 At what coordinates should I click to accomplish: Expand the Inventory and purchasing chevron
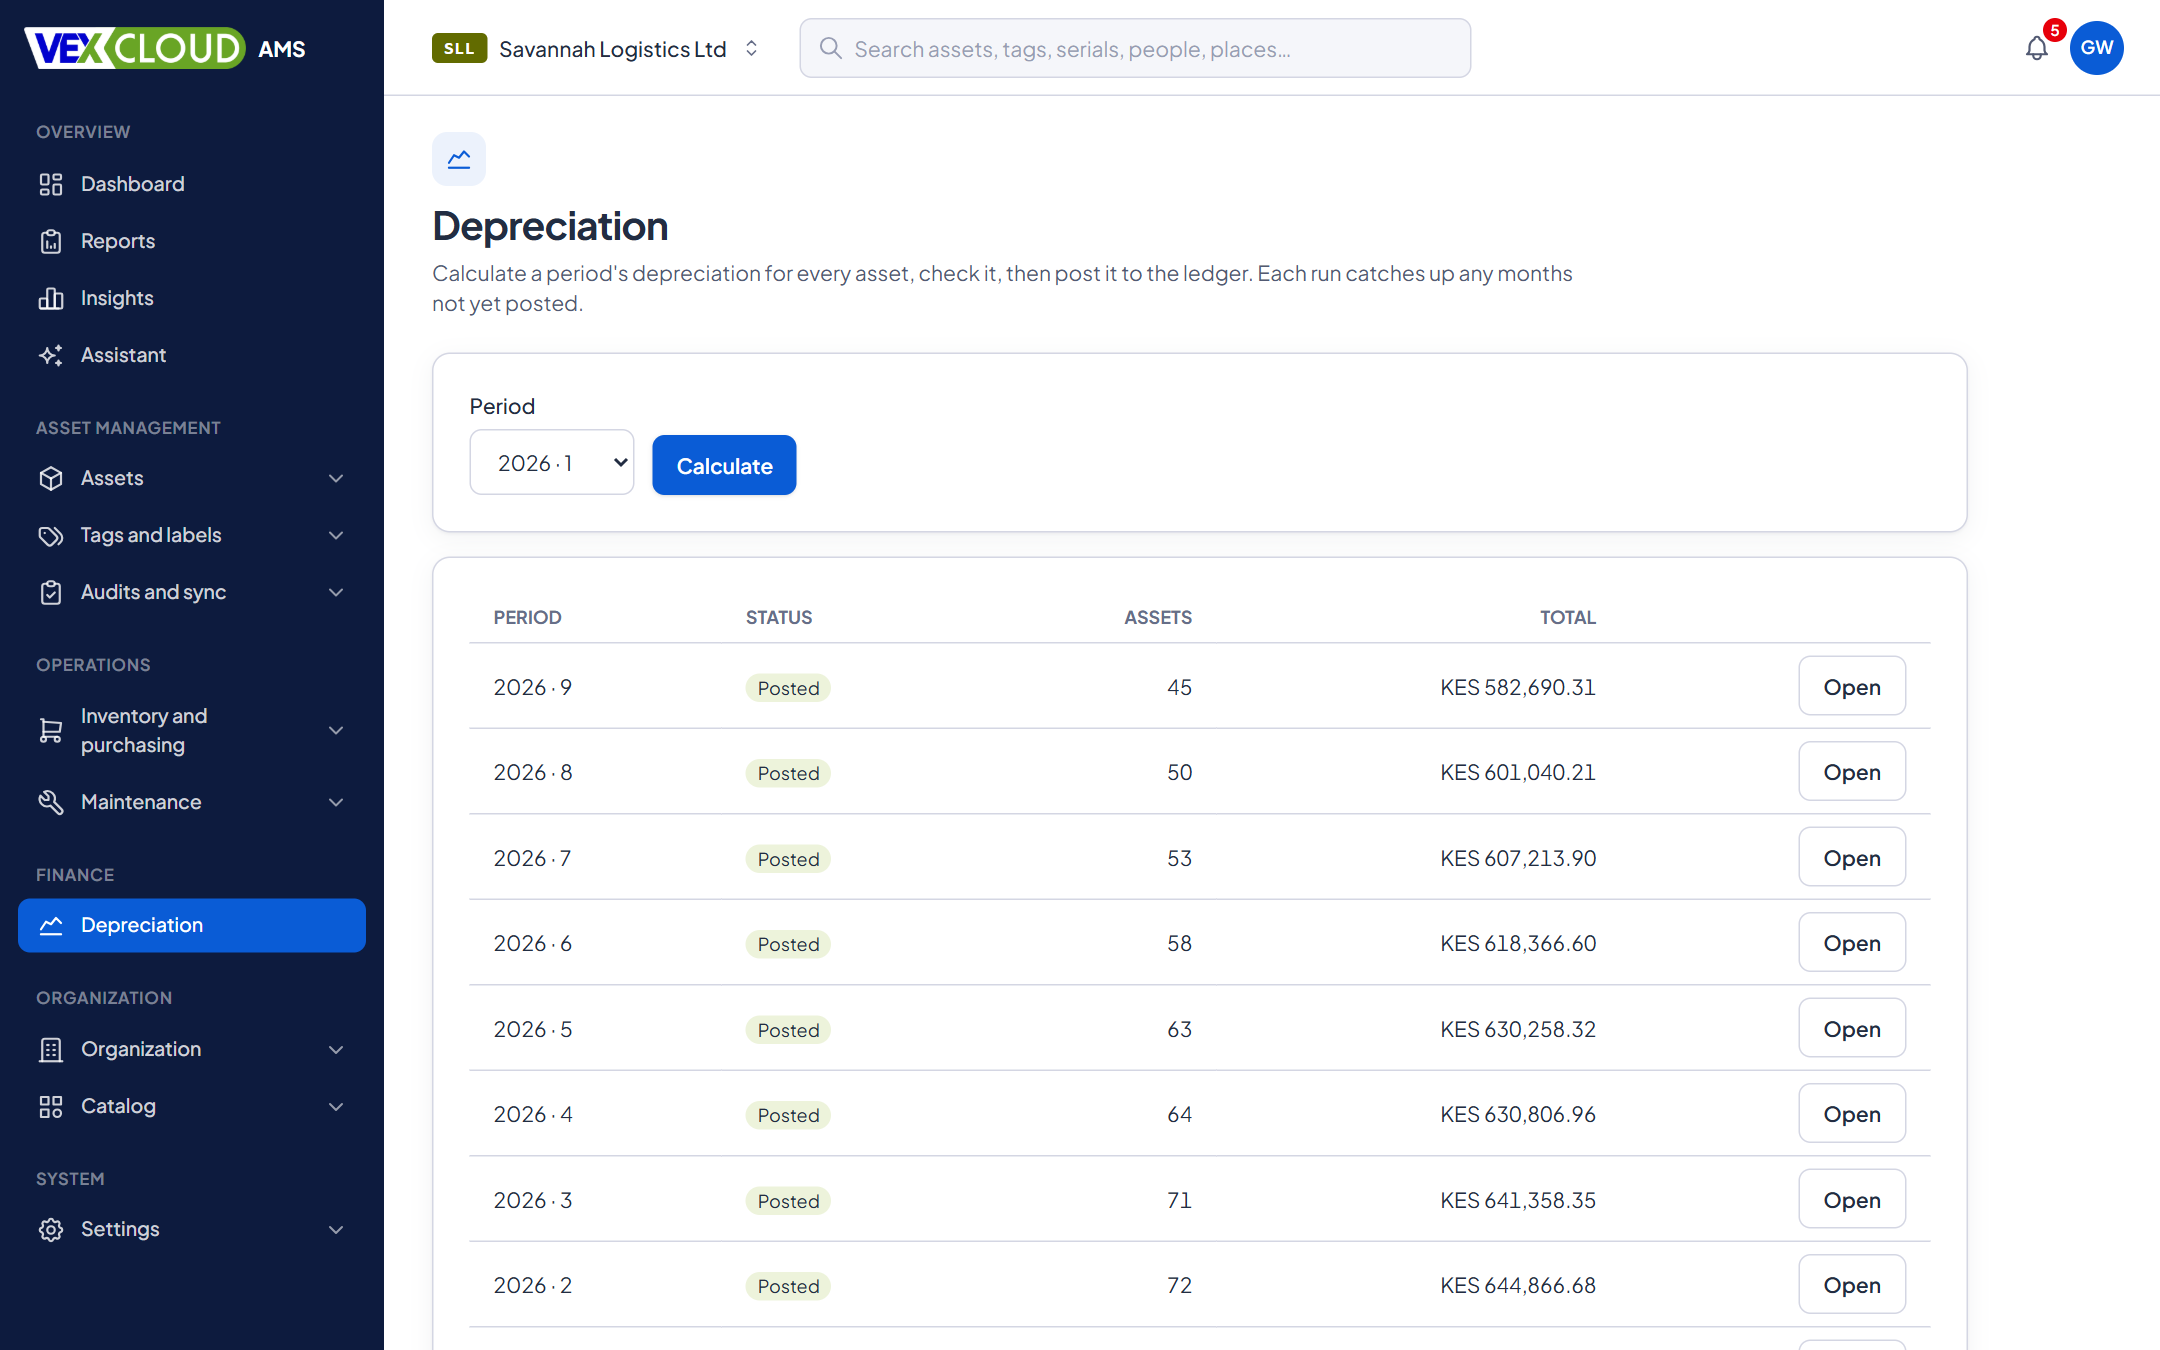pyautogui.click(x=336, y=730)
